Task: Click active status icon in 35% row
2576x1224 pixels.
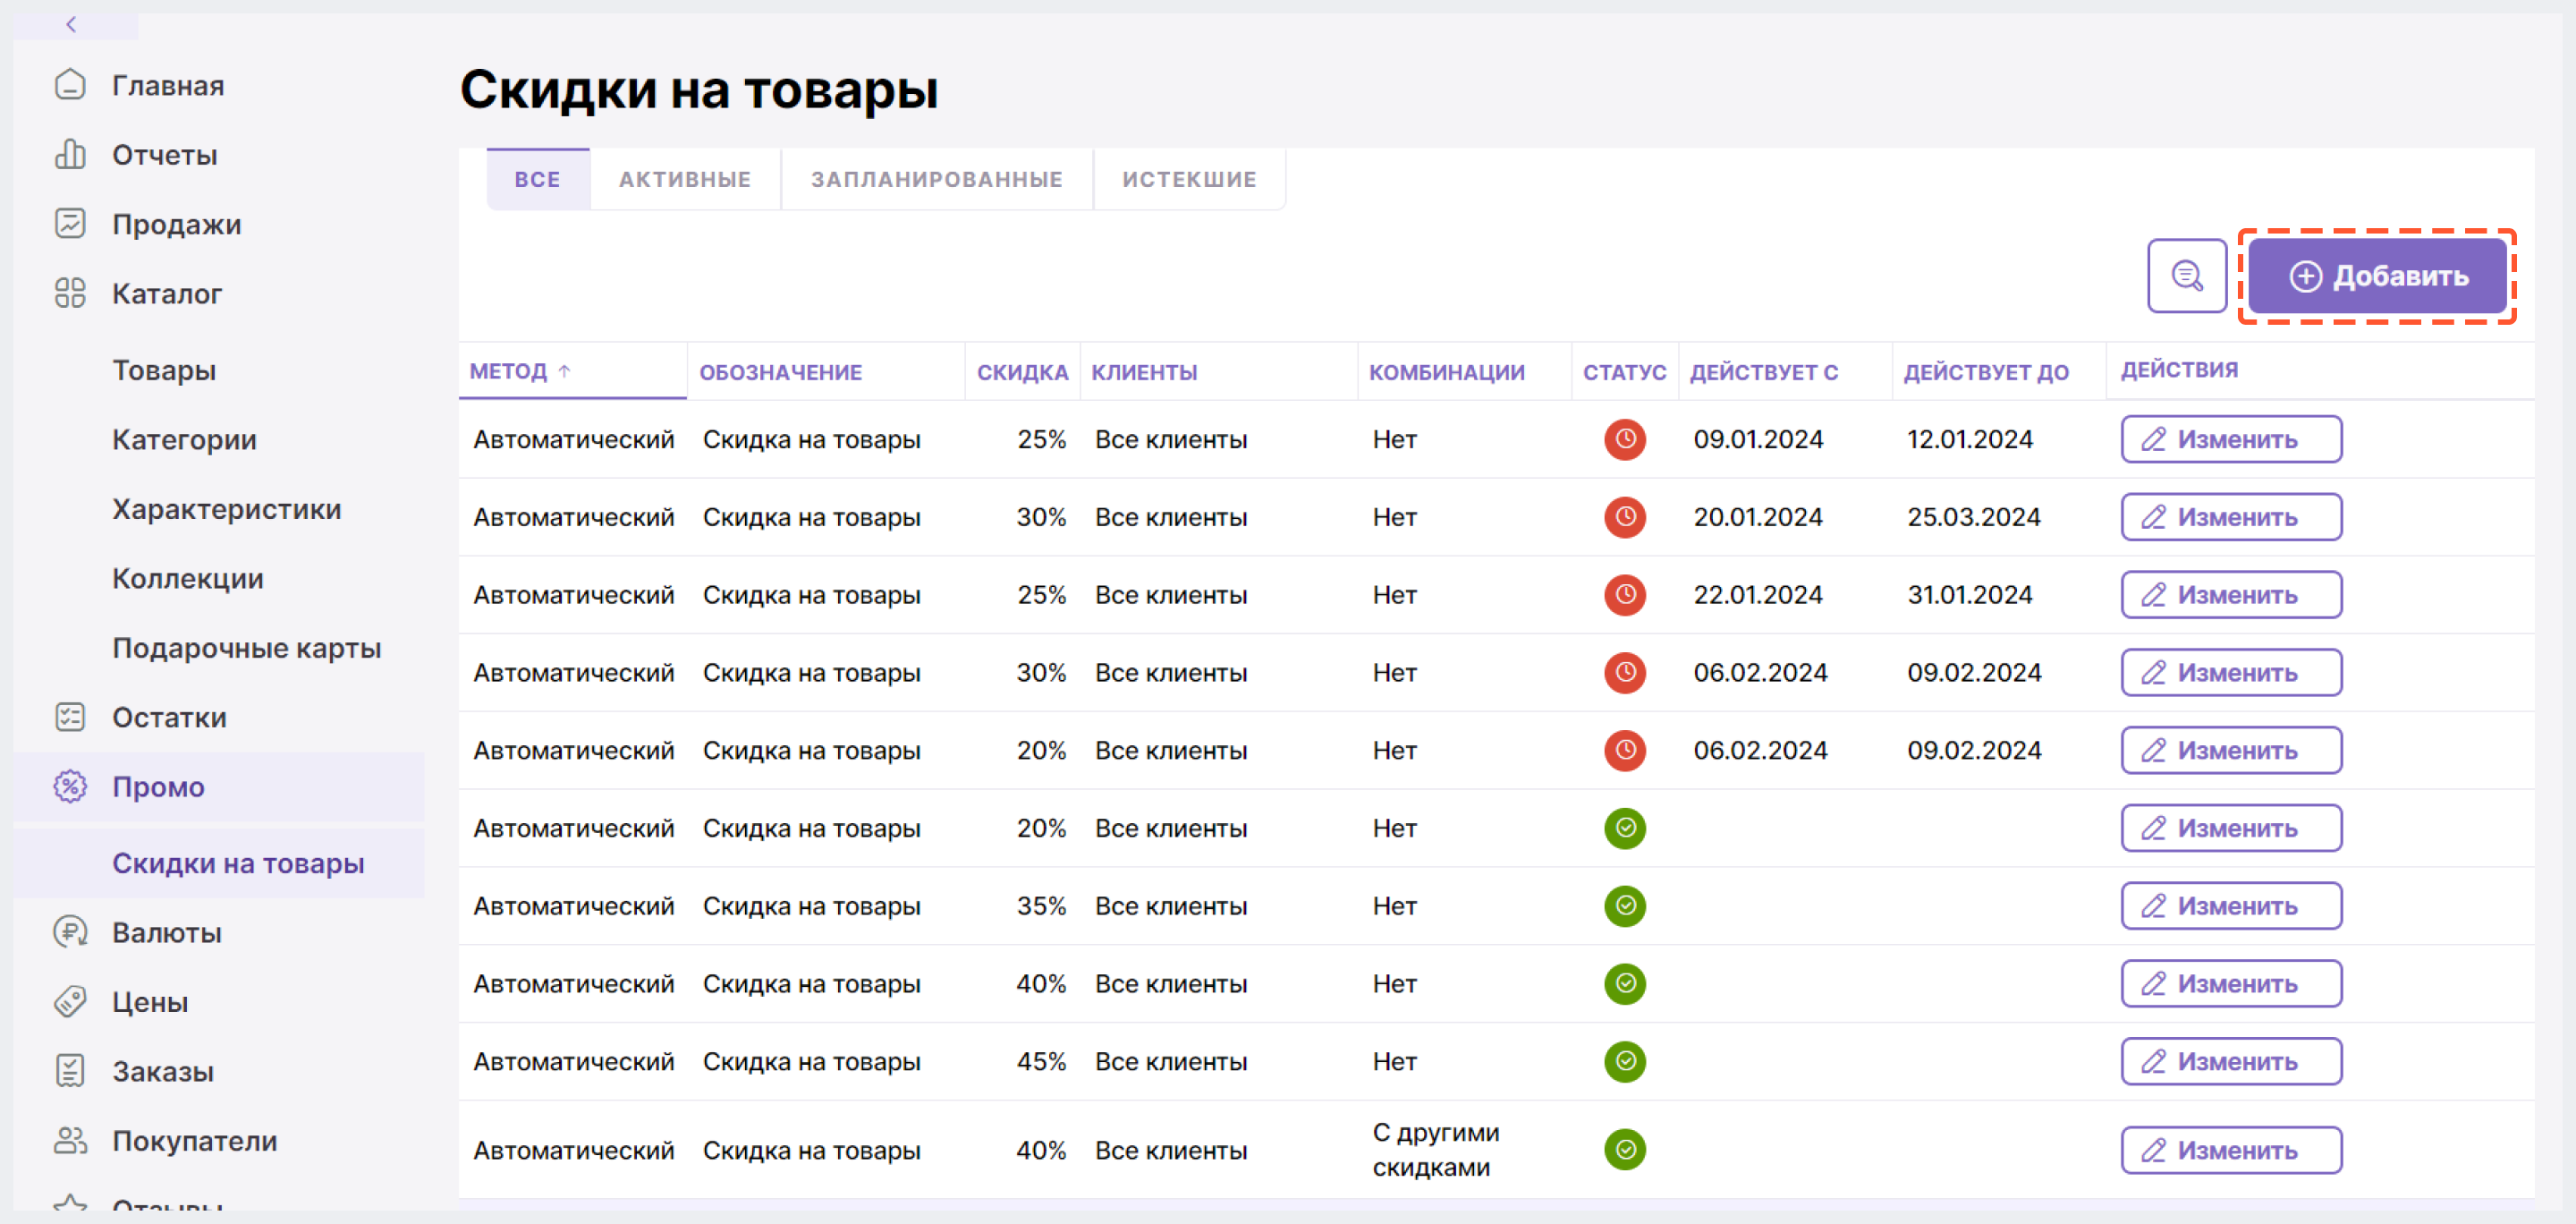Action: [1625, 906]
